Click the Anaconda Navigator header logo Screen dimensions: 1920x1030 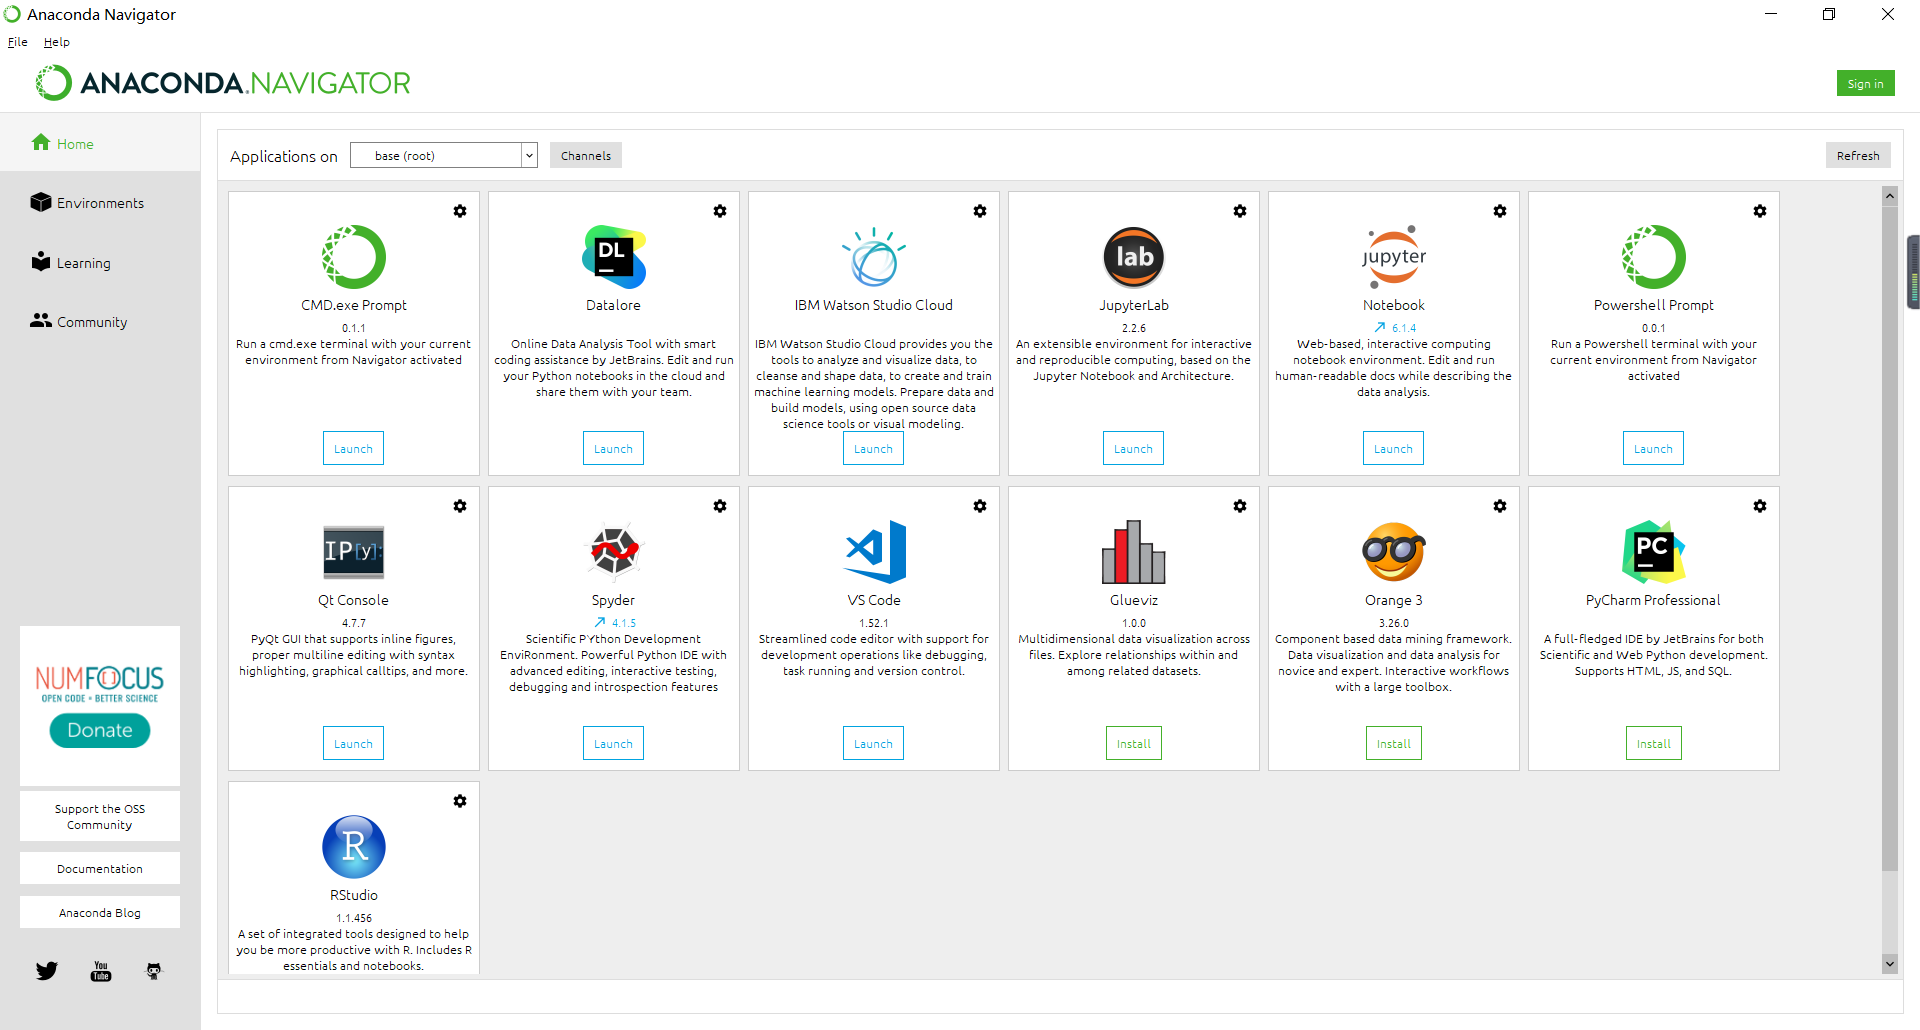[223, 83]
